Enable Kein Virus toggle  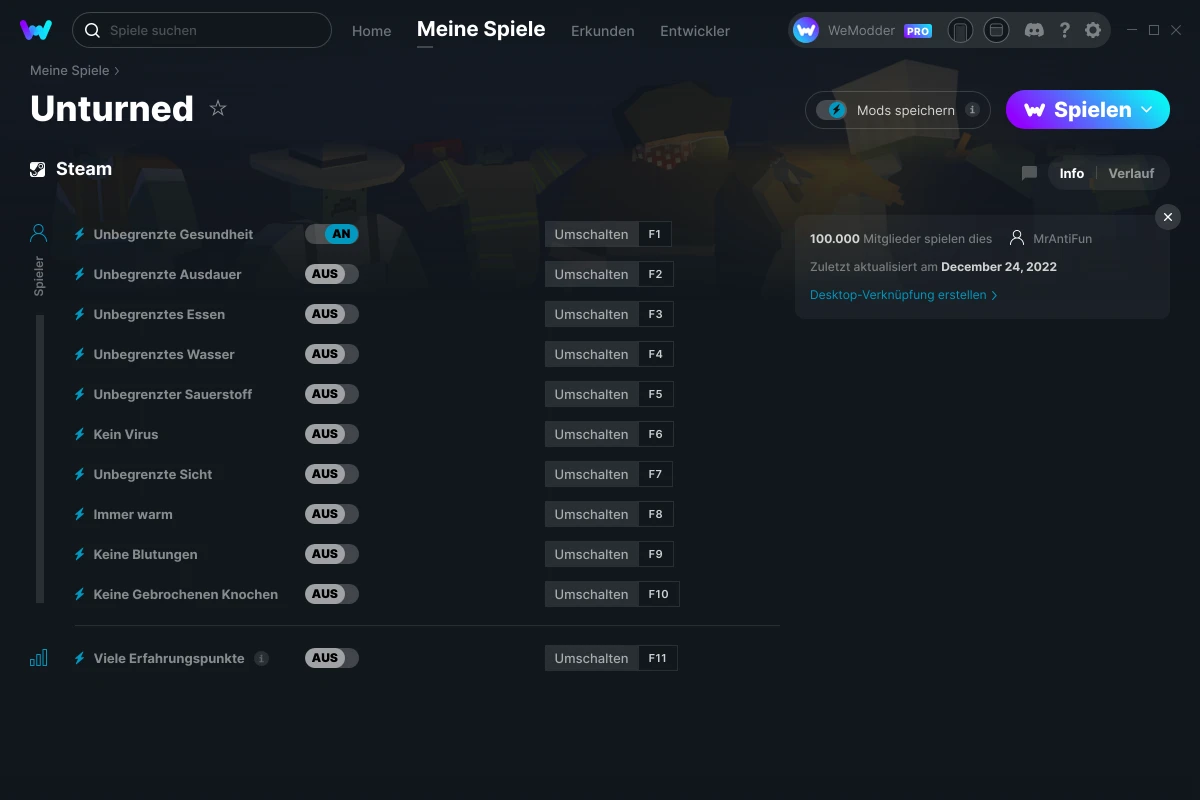pos(332,434)
